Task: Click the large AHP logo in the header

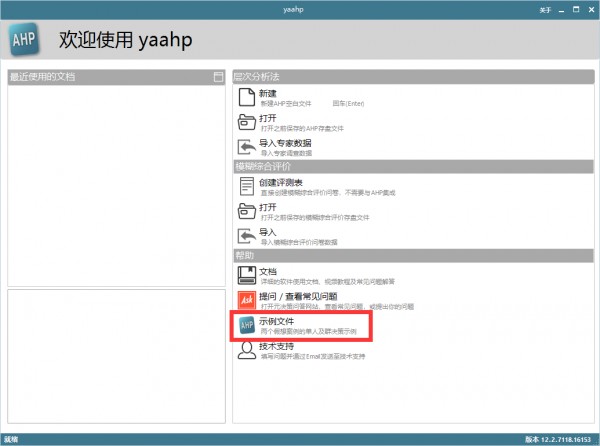Action: point(24,39)
